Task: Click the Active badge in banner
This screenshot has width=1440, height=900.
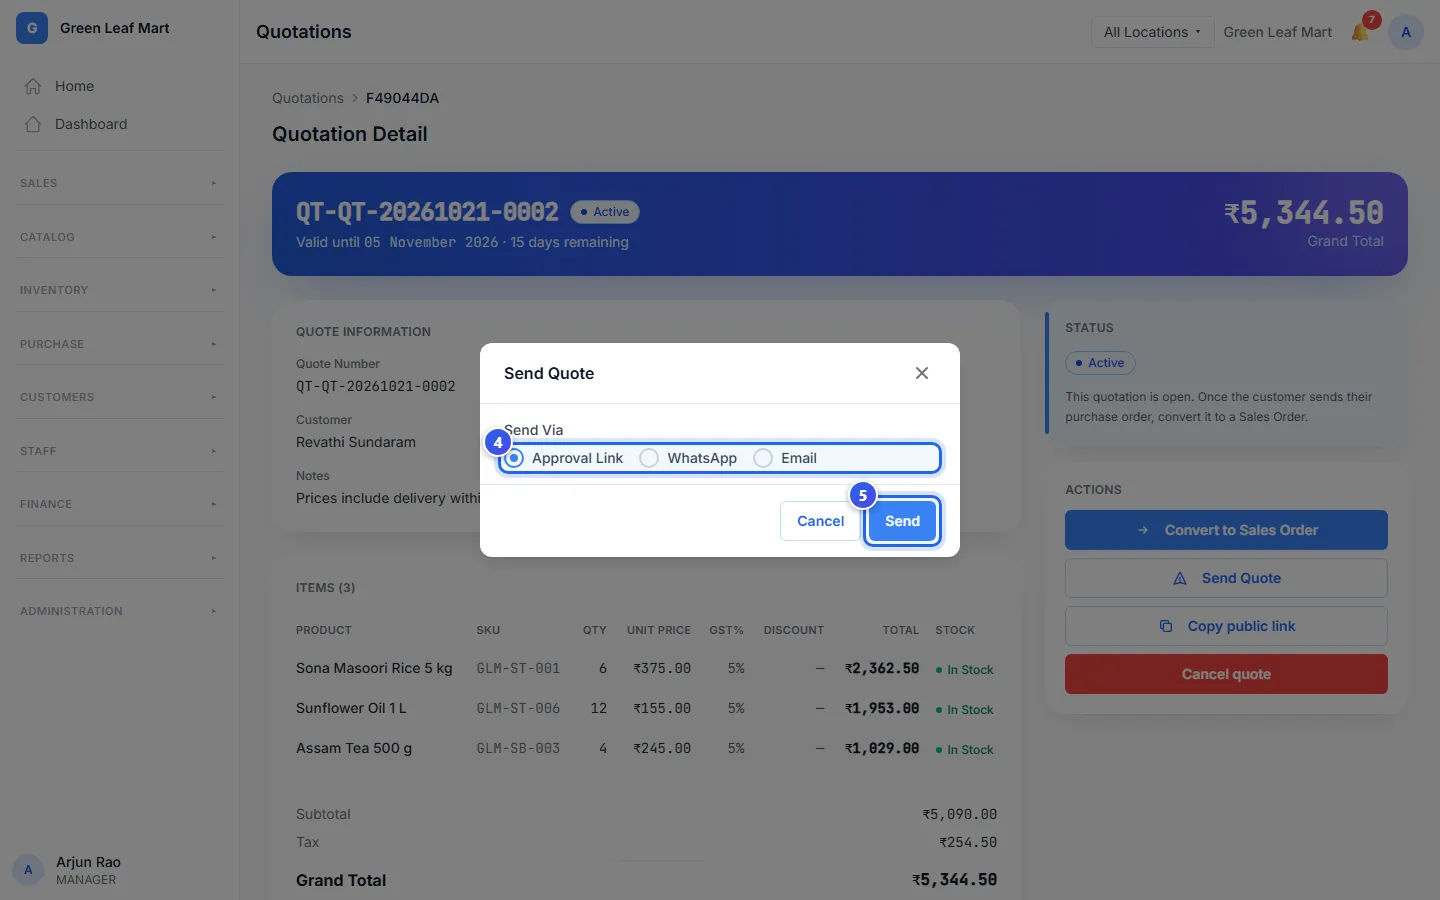Action: click(605, 212)
